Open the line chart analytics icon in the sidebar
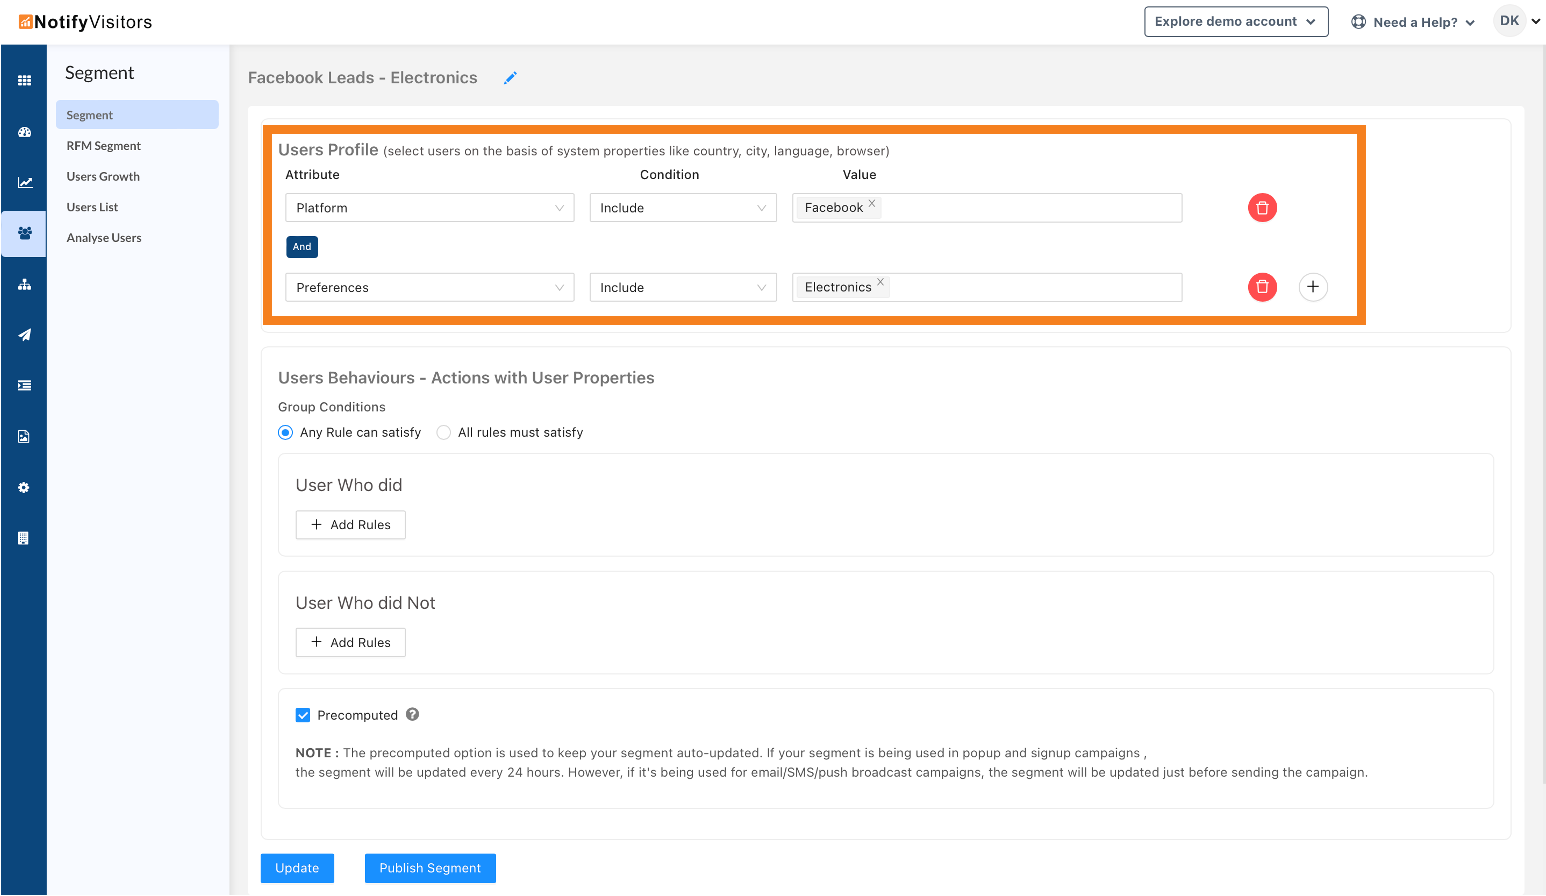1546x896 pixels. coord(24,182)
